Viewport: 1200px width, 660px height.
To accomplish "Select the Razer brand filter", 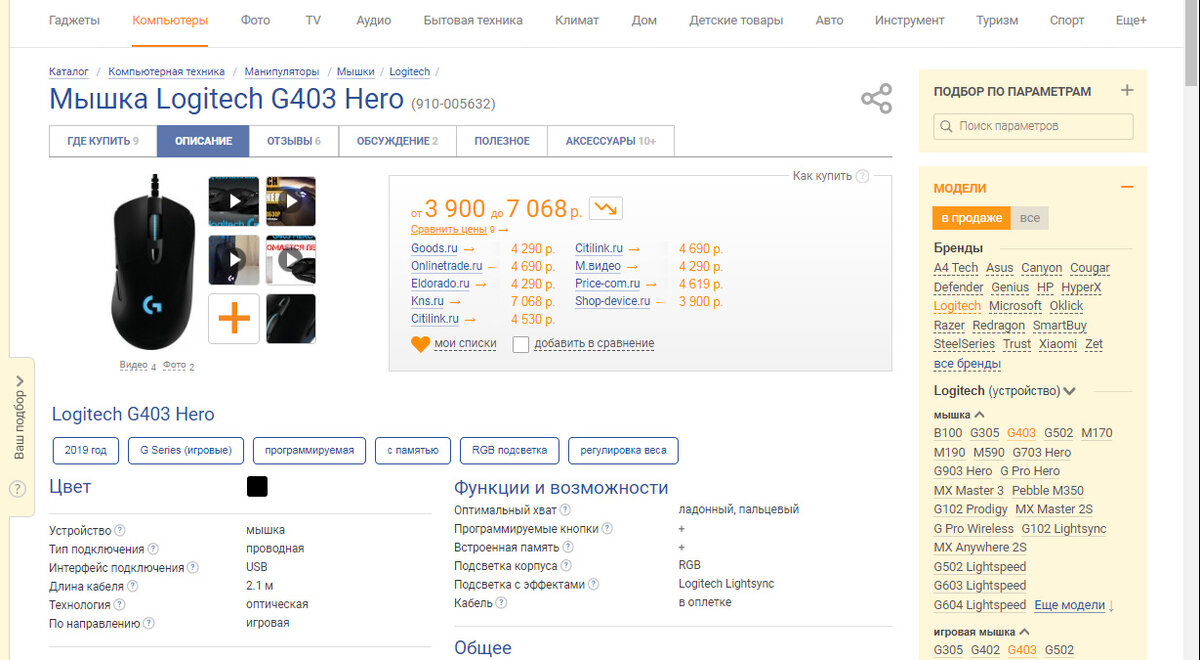I will (x=949, y=326).
